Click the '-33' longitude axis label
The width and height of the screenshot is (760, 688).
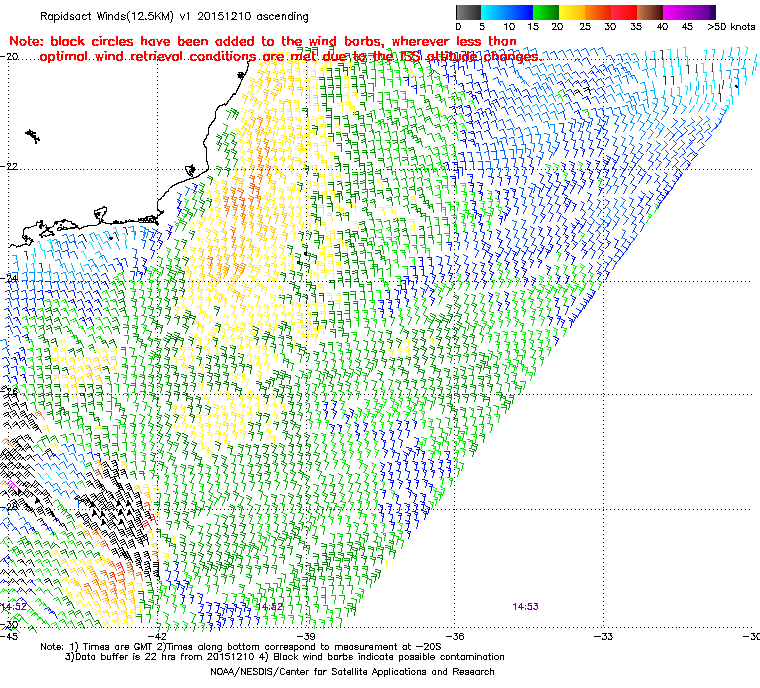click(x=603, y=636)
